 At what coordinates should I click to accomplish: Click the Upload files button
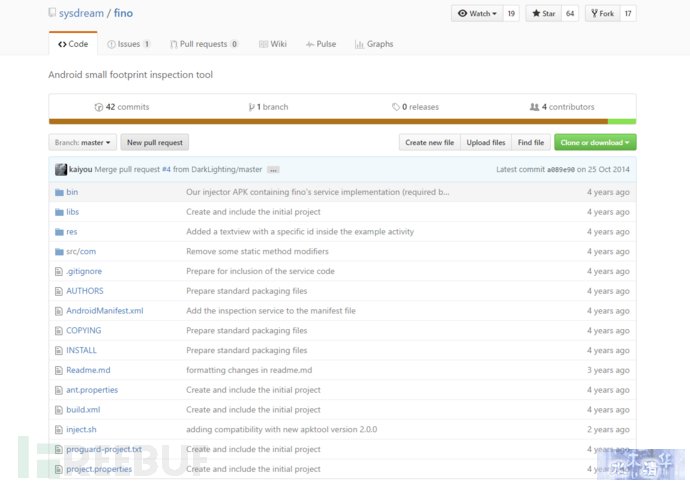486,143
